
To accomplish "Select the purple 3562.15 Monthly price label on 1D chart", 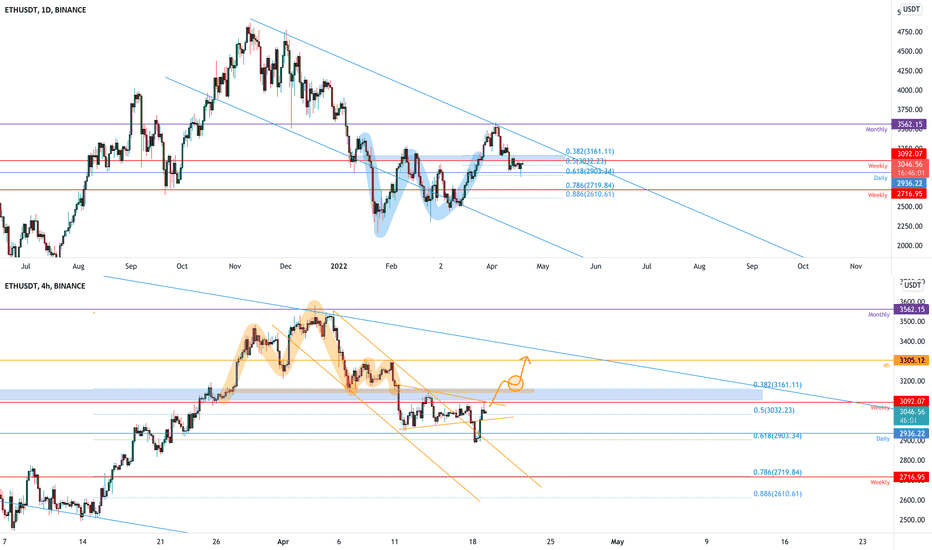I will (x=909, y=124).
